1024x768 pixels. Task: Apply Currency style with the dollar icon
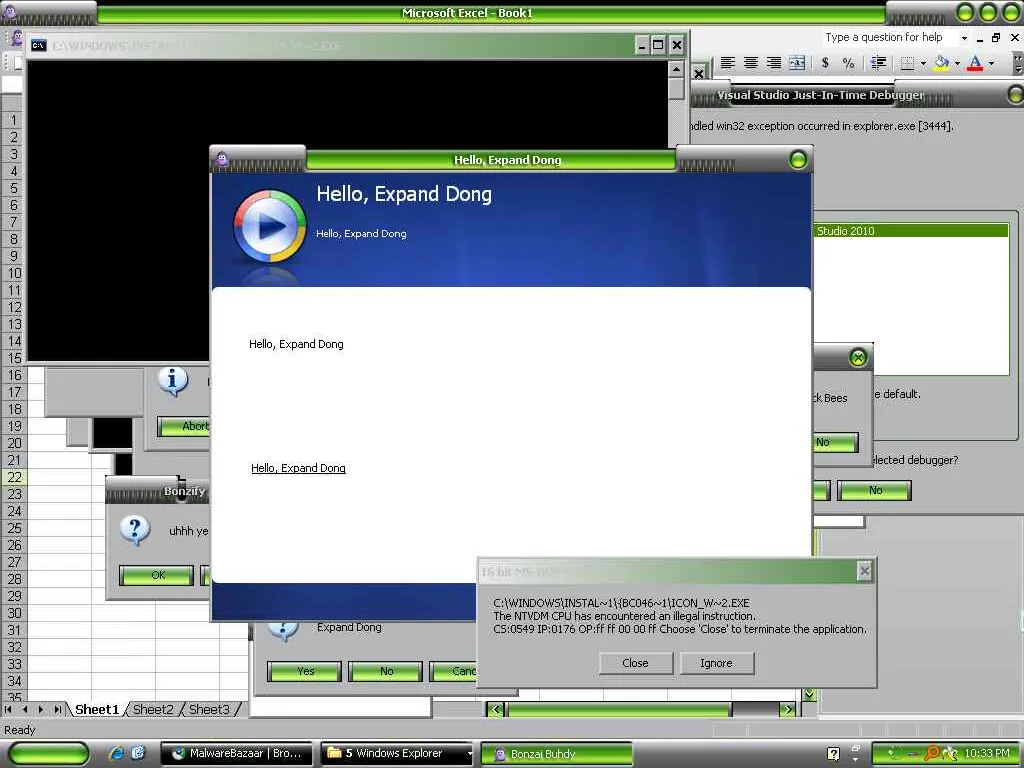(825, 63)
